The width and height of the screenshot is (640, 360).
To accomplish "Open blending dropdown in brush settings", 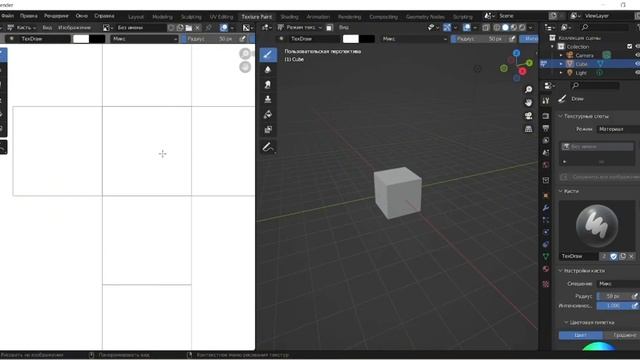I will click(618, 284).
